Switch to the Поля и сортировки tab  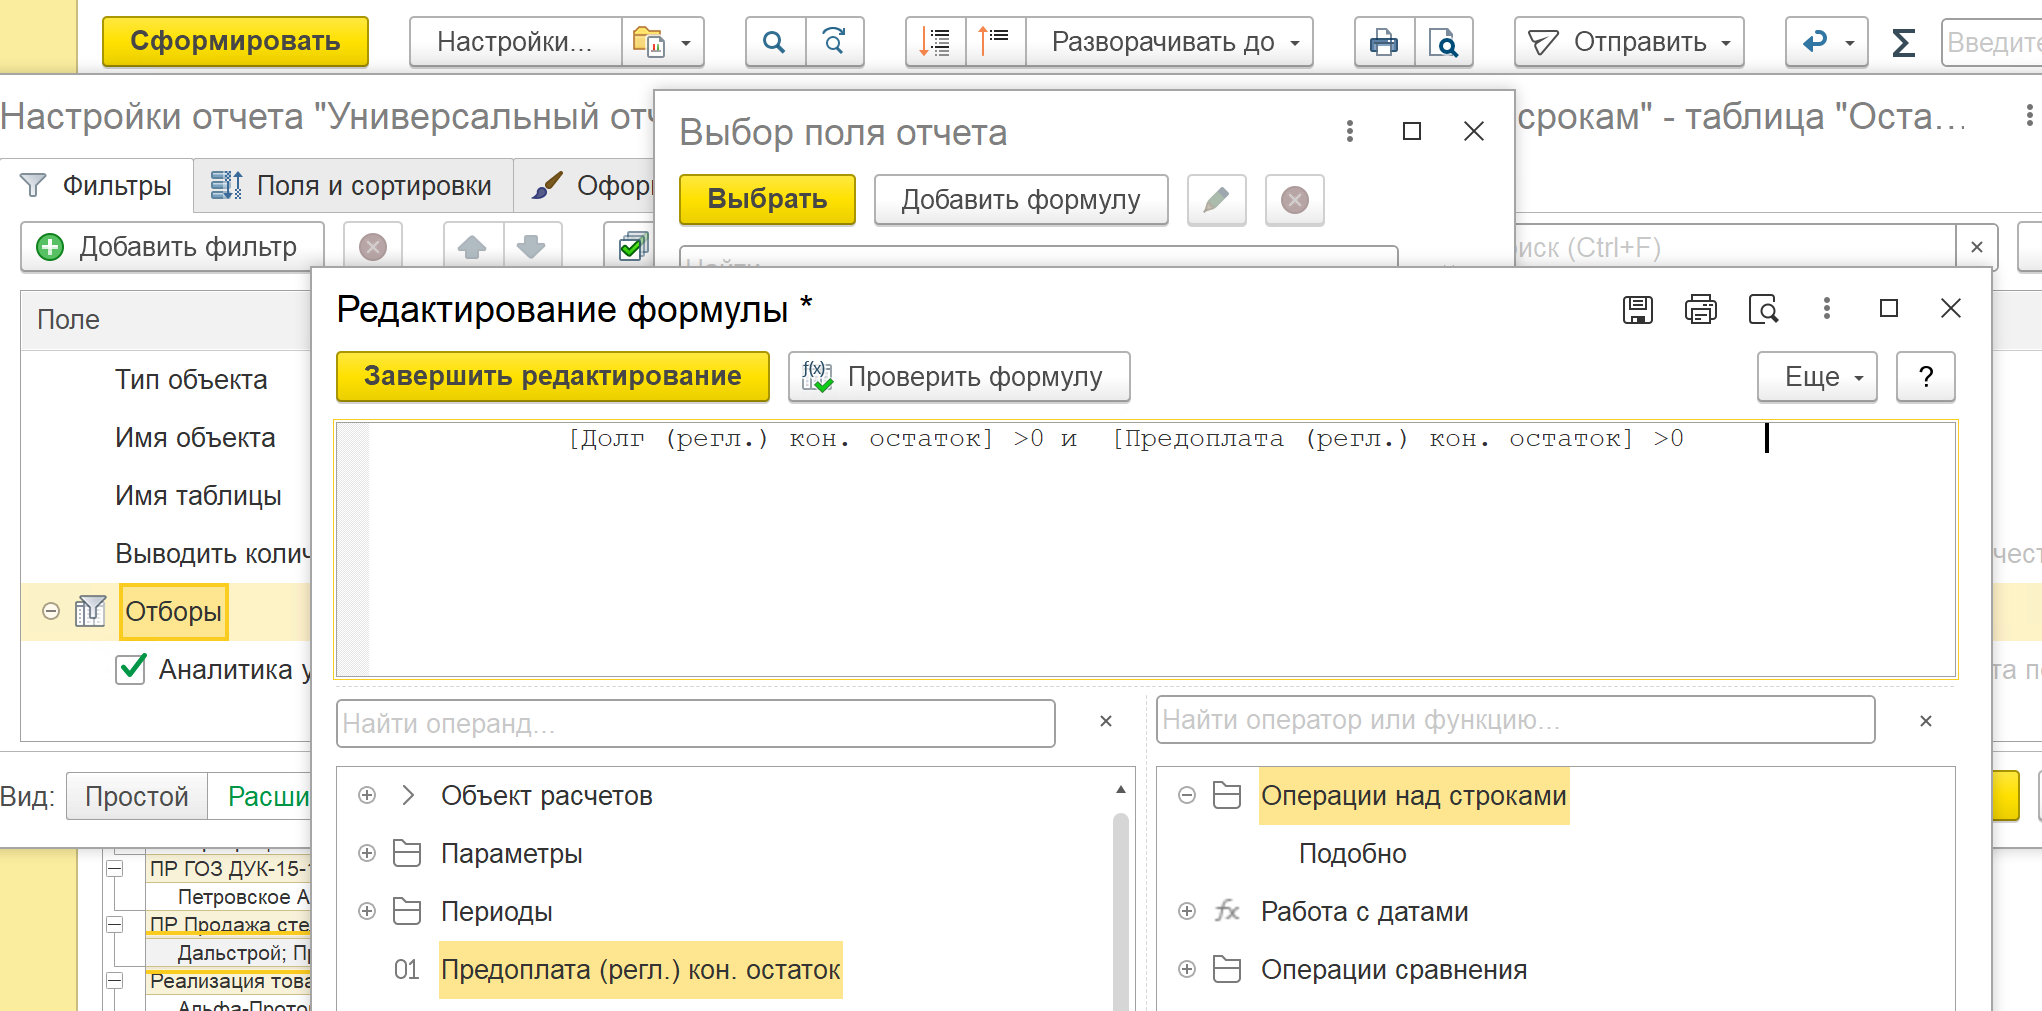click(351, 186)
